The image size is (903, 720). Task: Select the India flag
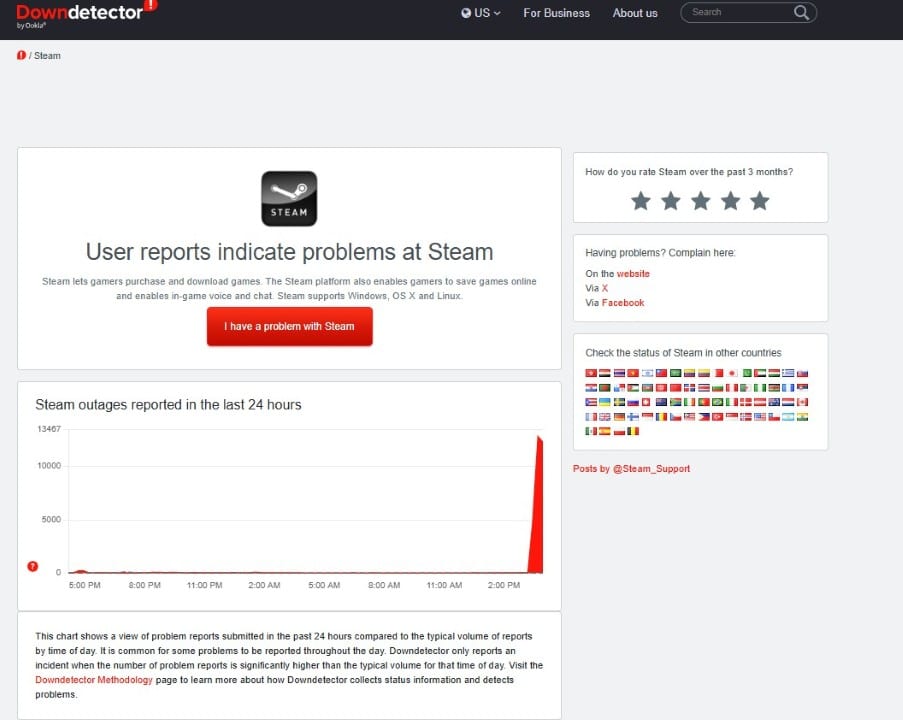click(802, 417)
